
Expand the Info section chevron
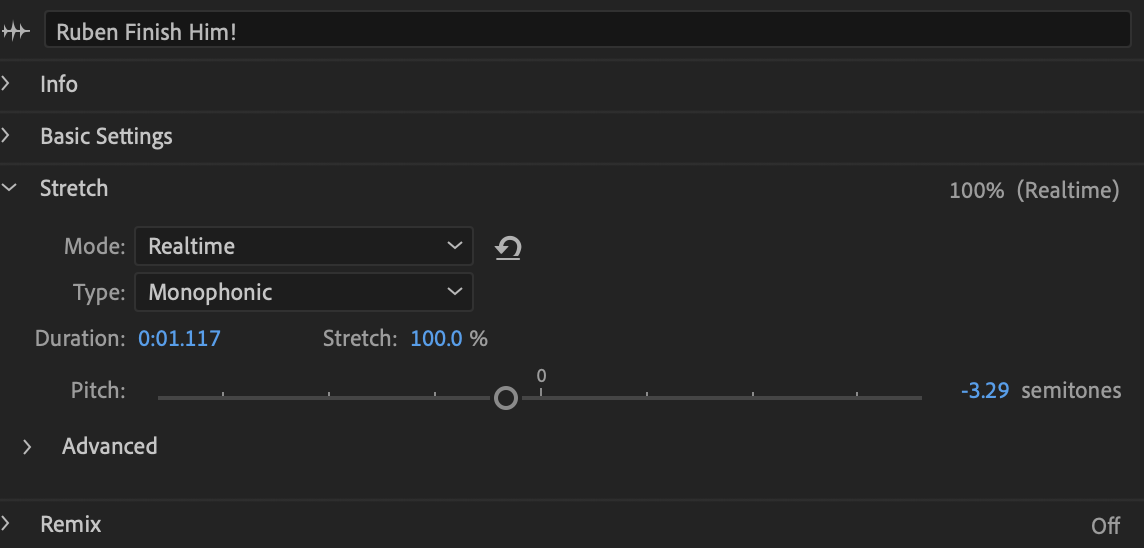(7, 85)
